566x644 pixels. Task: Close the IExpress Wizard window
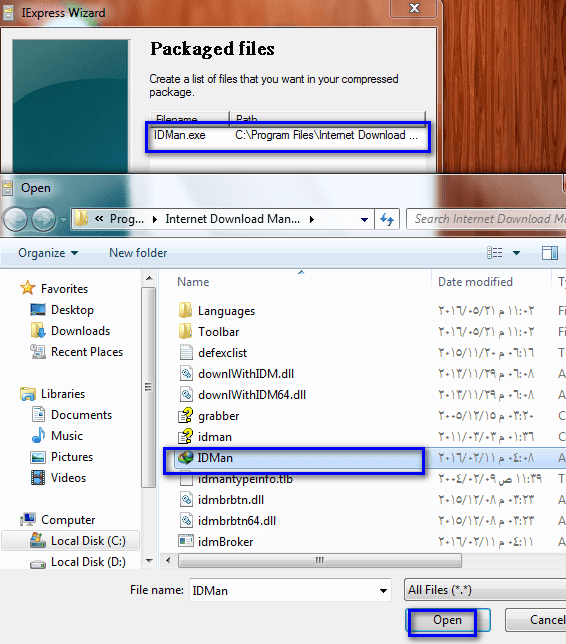point(414,8)
